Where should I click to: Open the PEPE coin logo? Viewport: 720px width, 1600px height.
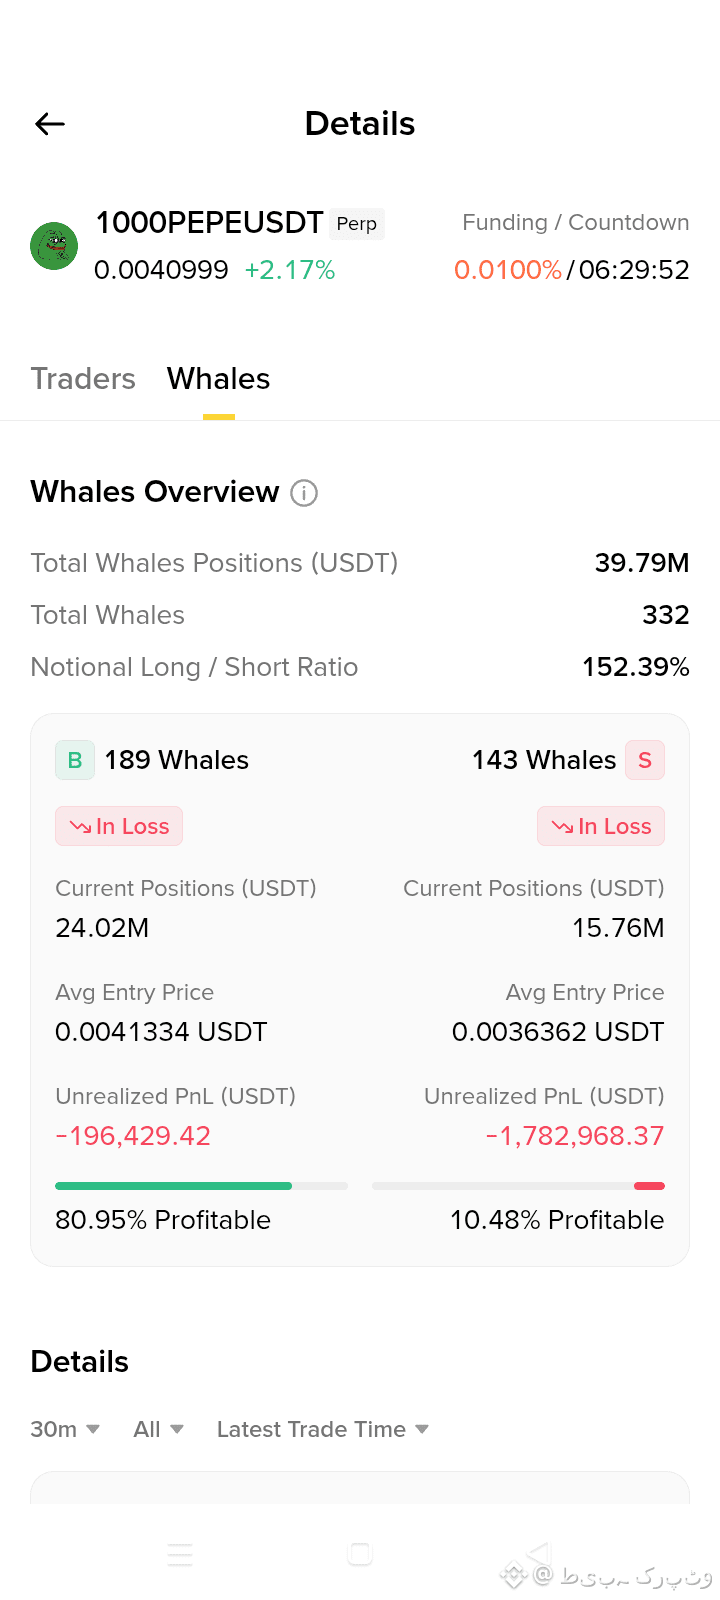coord(54,246)
